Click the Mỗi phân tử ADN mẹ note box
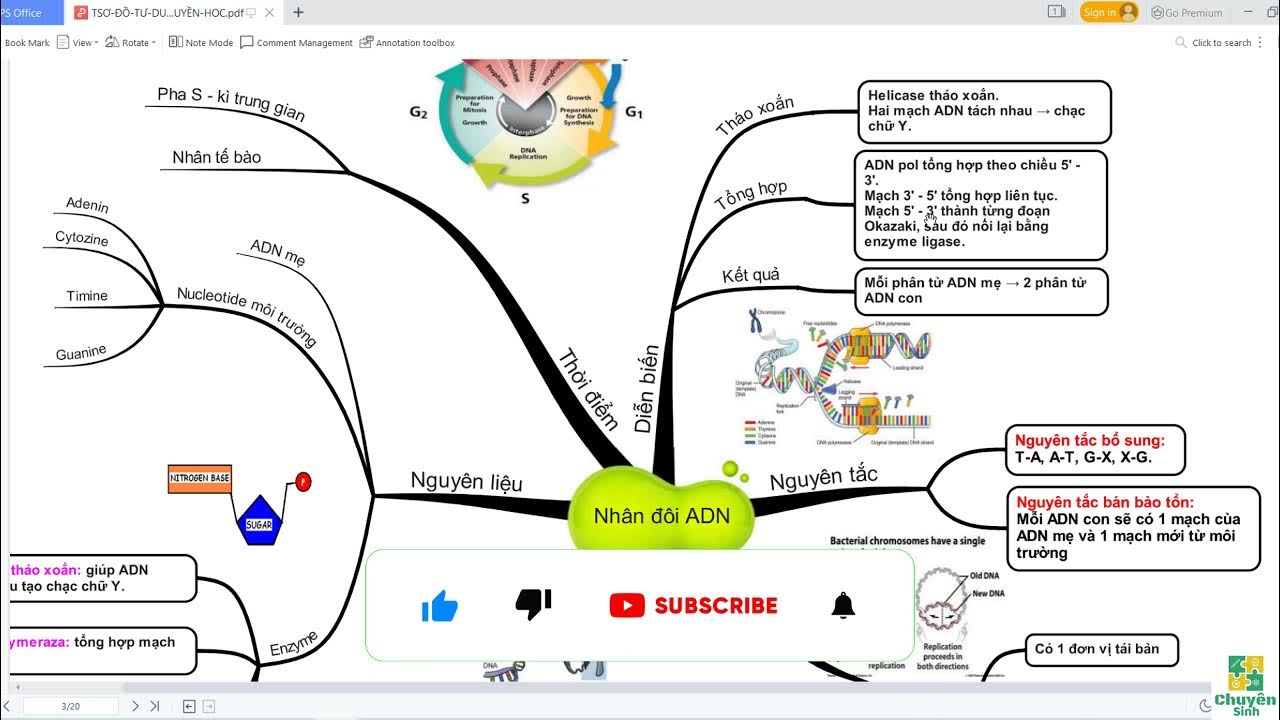 click(x=980, y=291)
